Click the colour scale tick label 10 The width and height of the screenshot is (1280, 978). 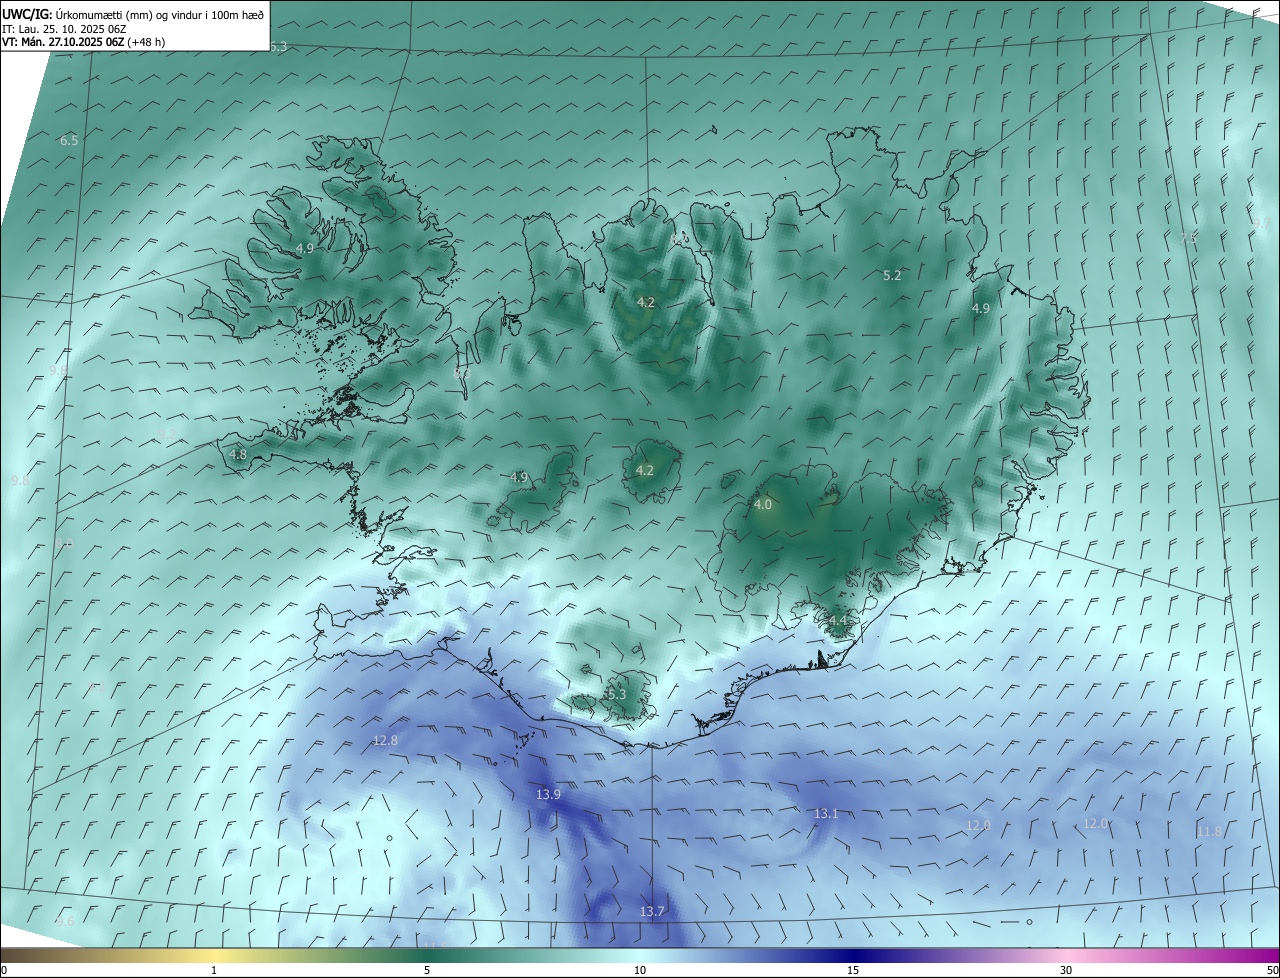640,970
